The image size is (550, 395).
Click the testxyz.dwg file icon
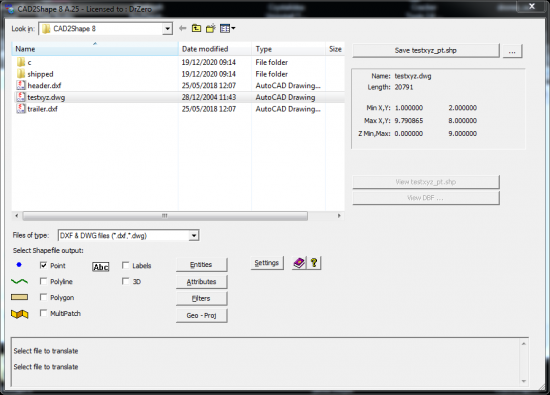click(21, 97)
